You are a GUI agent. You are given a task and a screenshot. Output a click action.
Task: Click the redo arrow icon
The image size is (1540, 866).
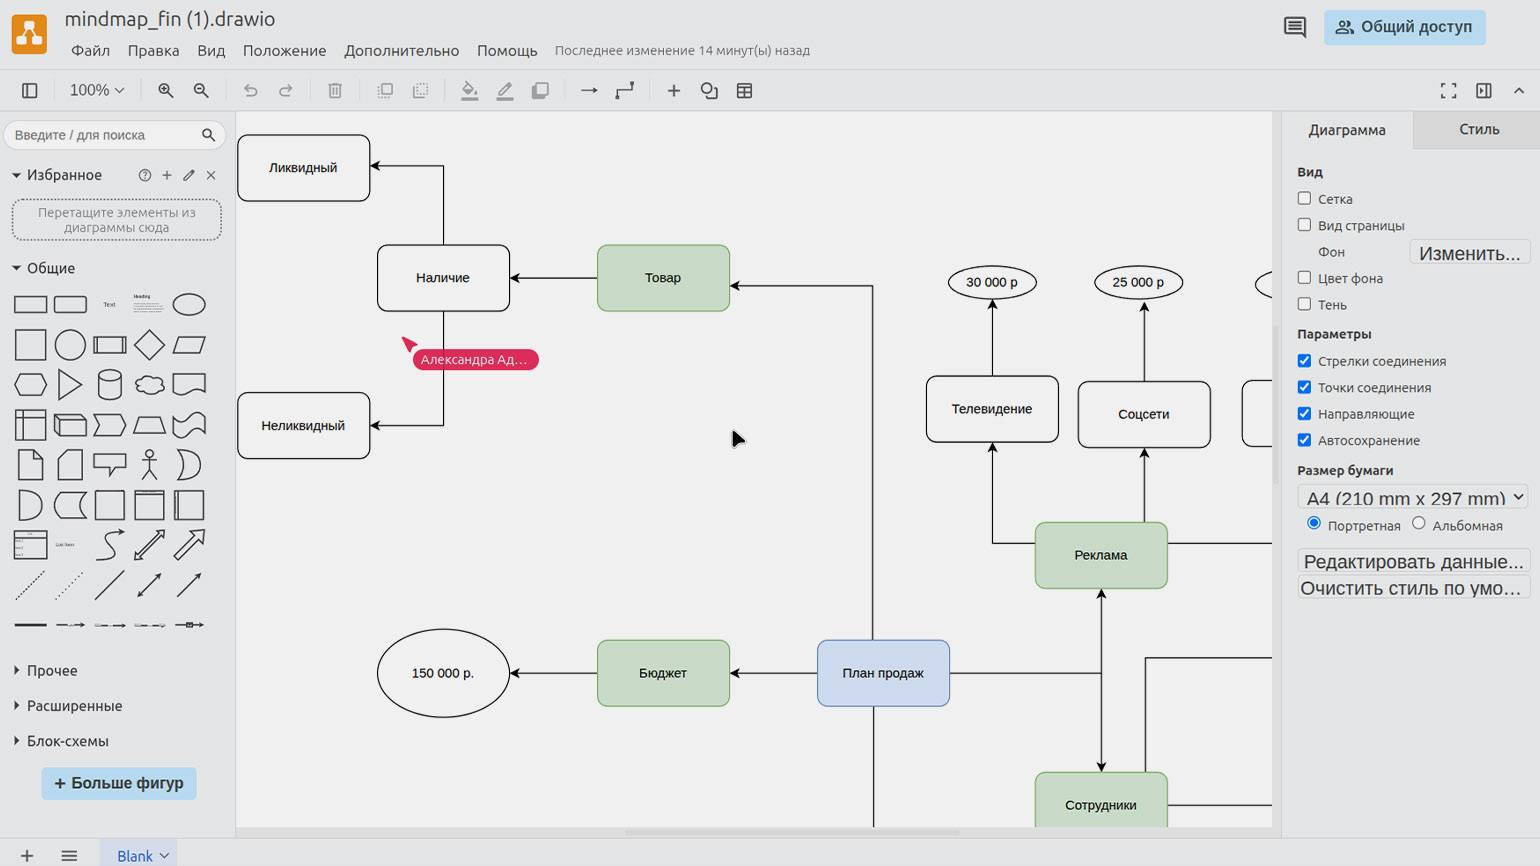[286, 91]
